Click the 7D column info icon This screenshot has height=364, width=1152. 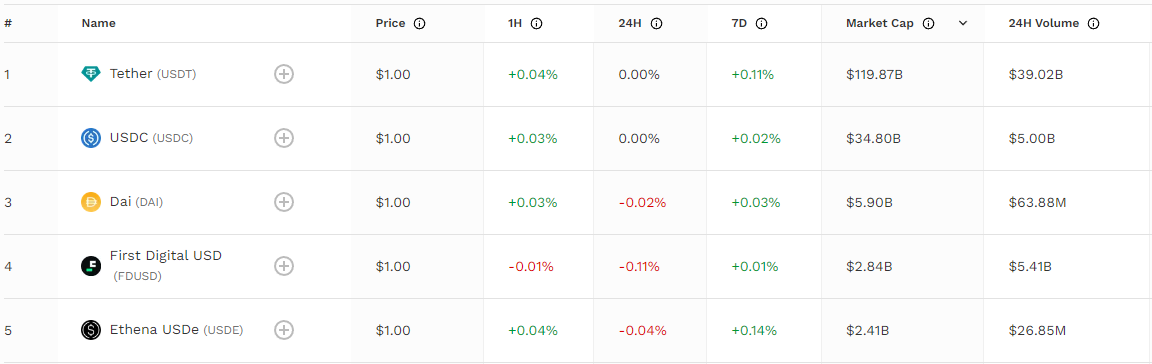point(761,24)
